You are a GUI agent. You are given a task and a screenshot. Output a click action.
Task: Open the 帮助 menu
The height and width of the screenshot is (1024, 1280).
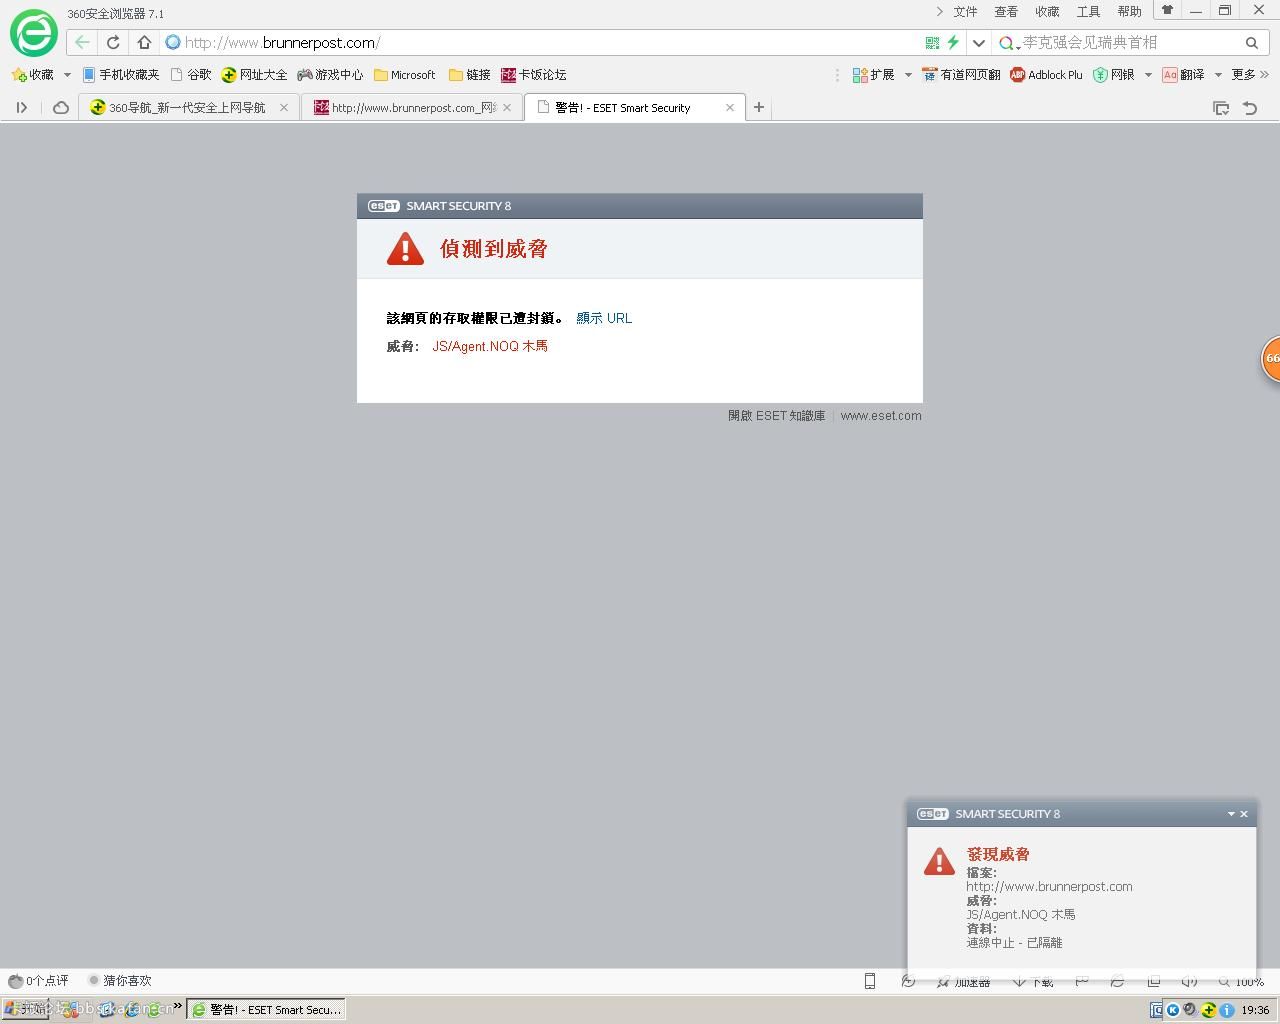(x=1129, y=12)
